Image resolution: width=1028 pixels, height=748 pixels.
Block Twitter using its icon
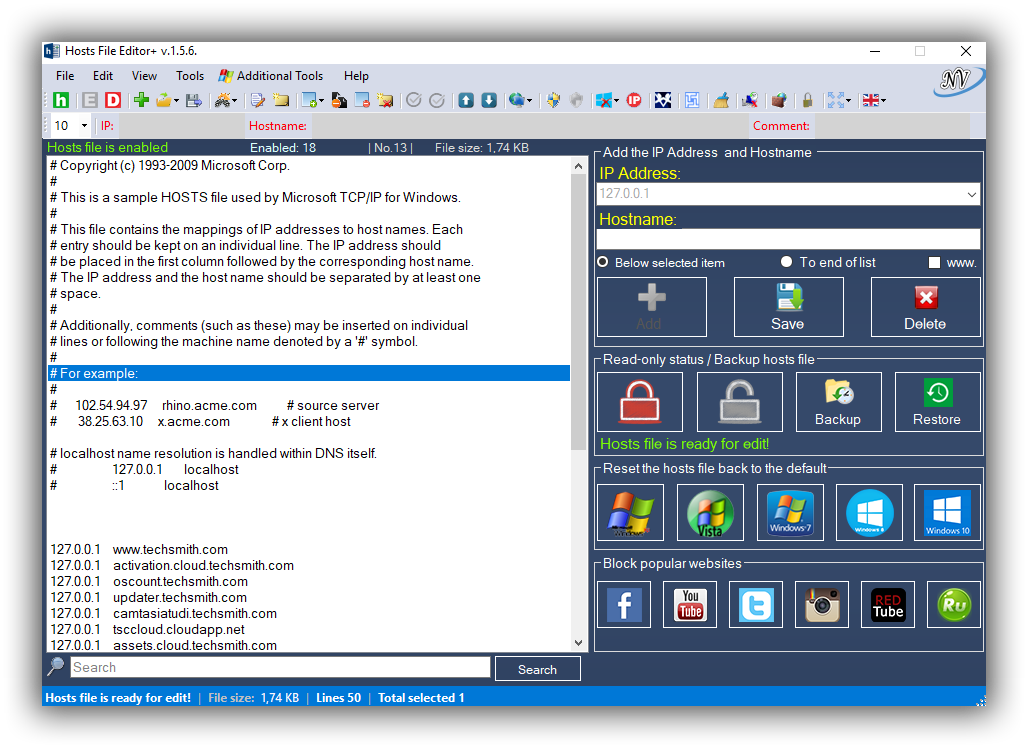point(756,604)
